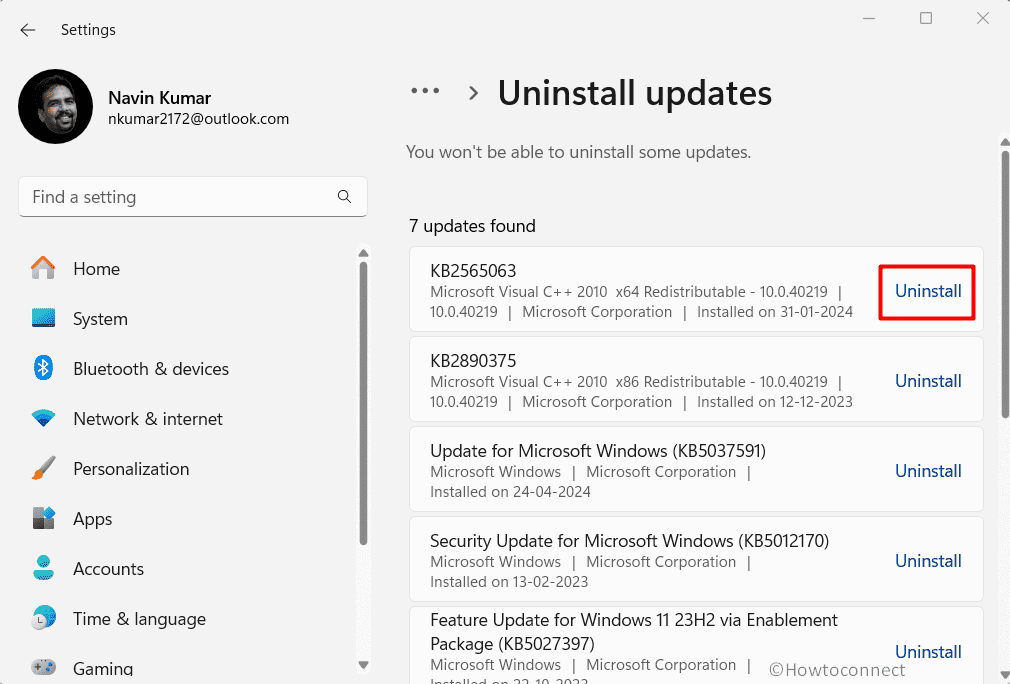Click the Accounts person icon
The height and width of the screenshot is (684, 1010).
43,568
